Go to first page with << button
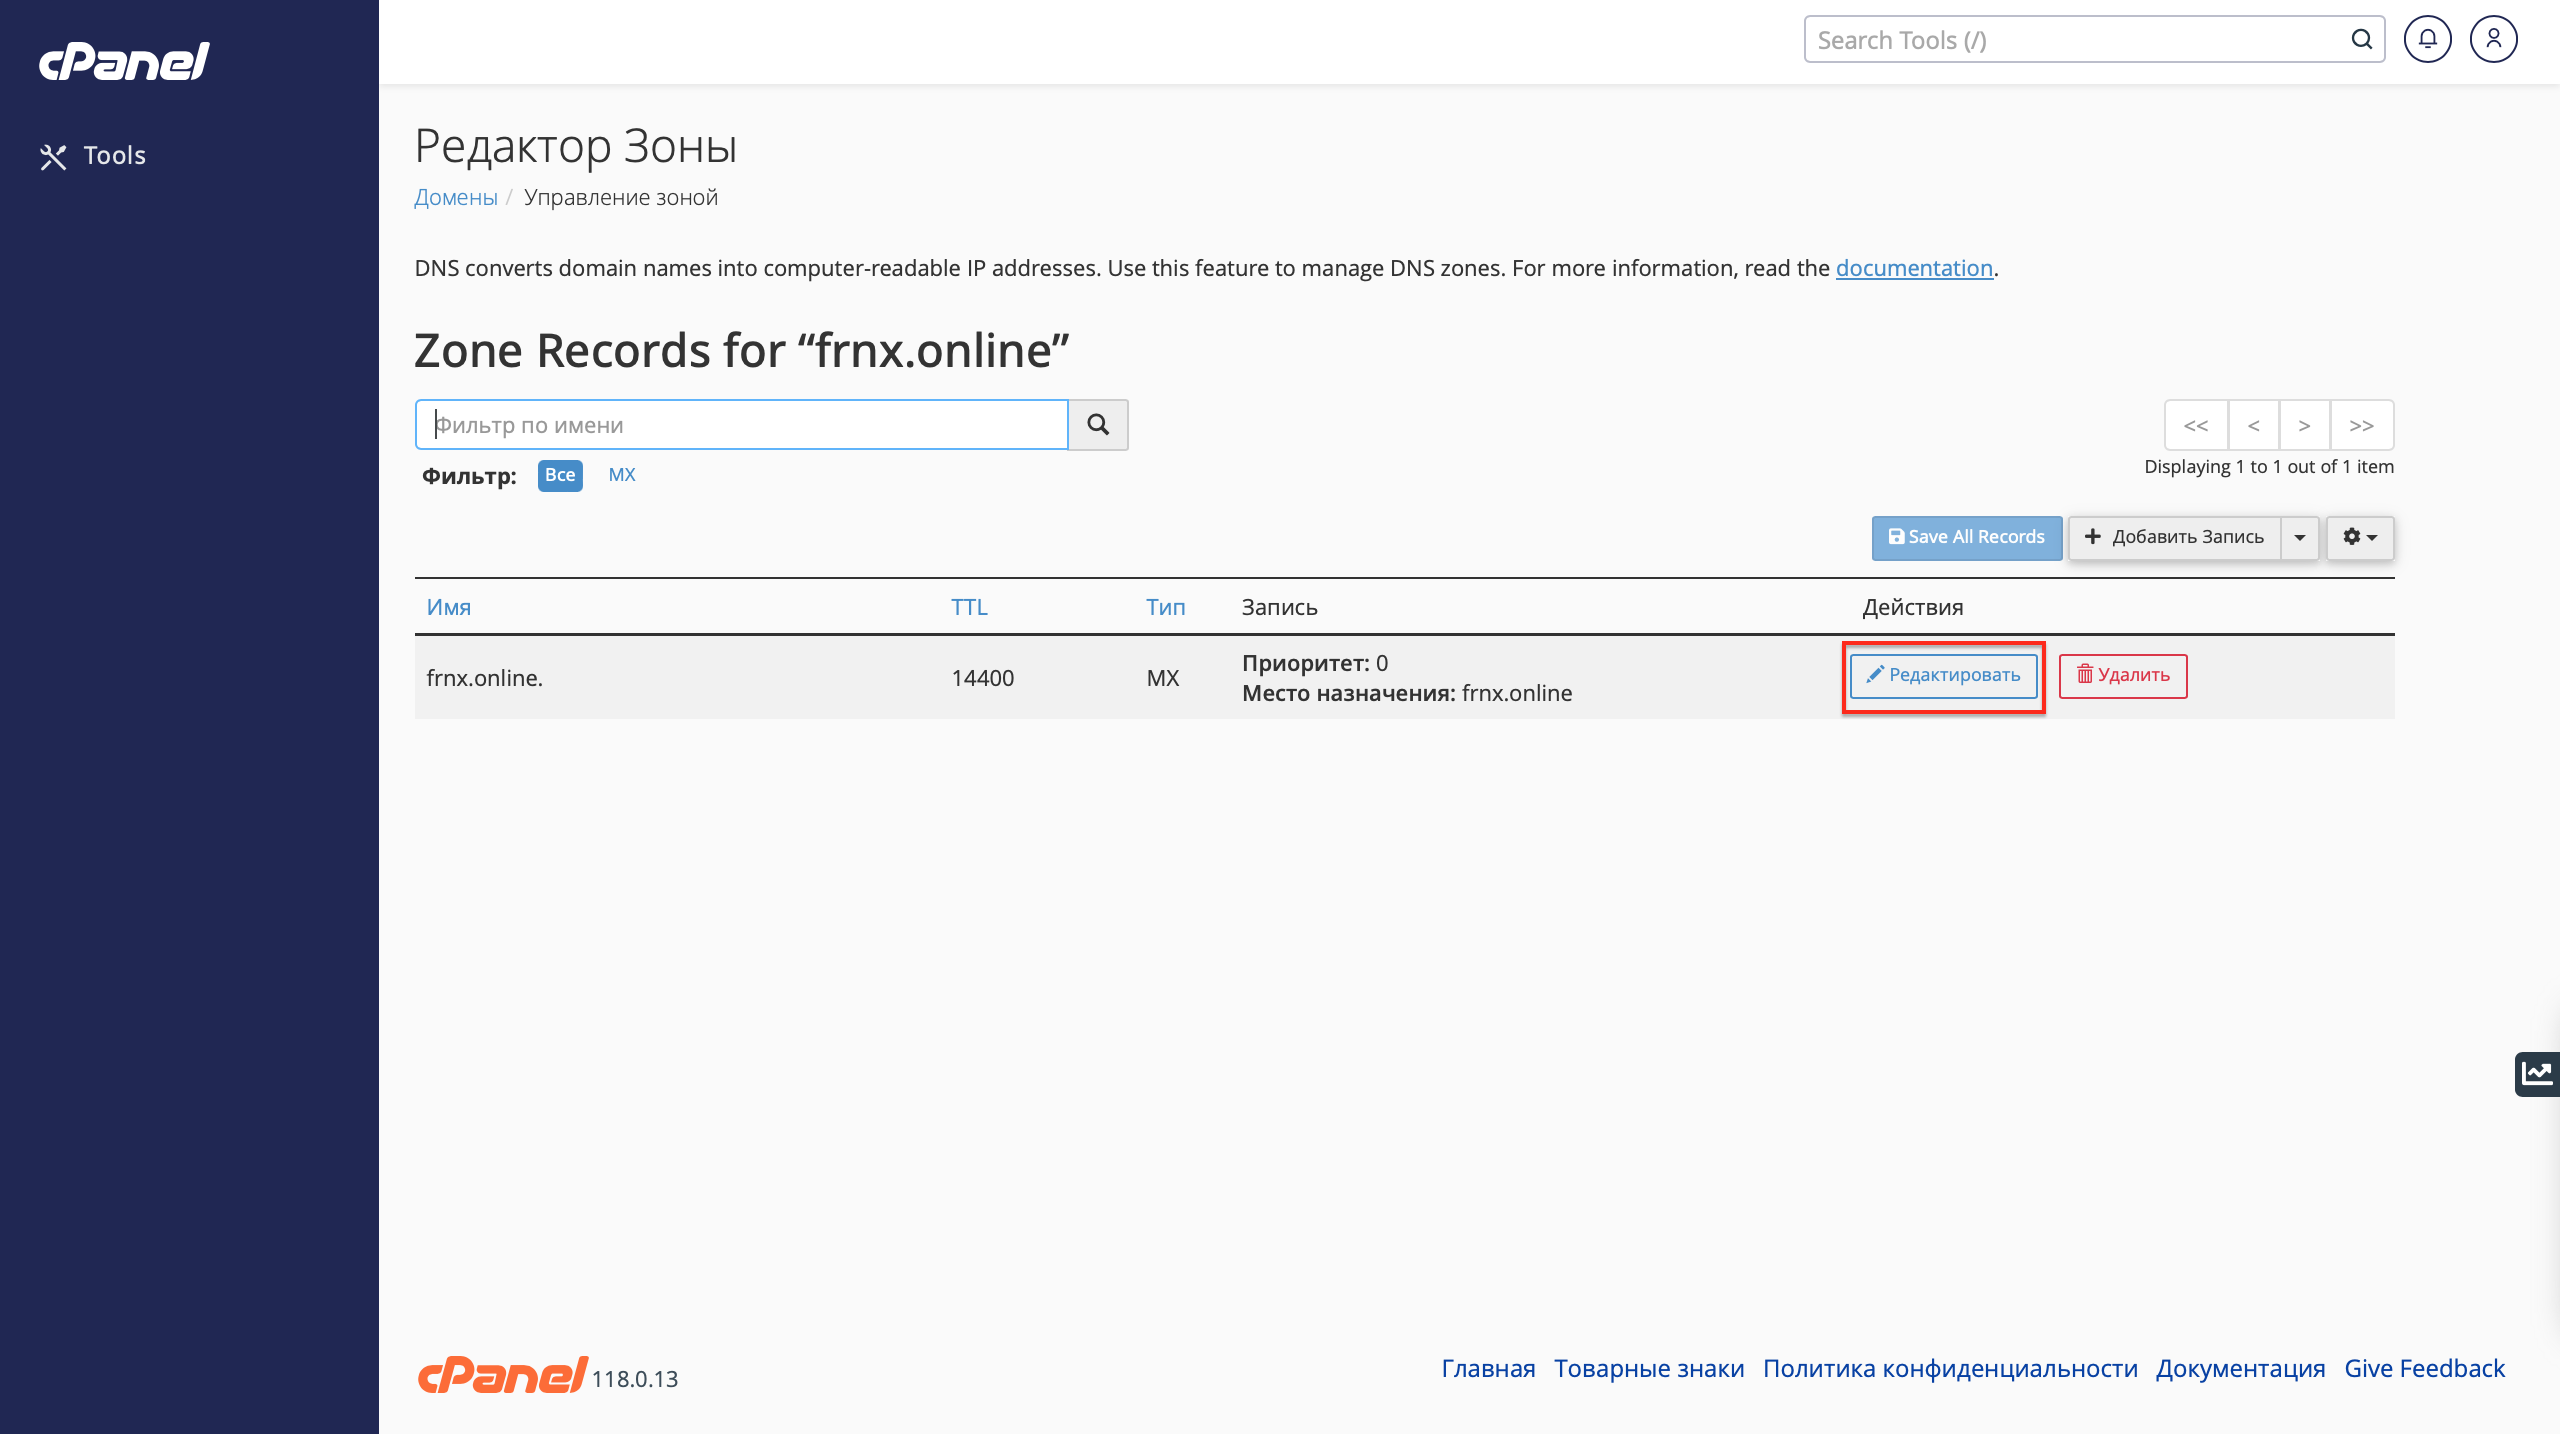Viewport: 2560px width, 1434px height. tap(2196, 426)
